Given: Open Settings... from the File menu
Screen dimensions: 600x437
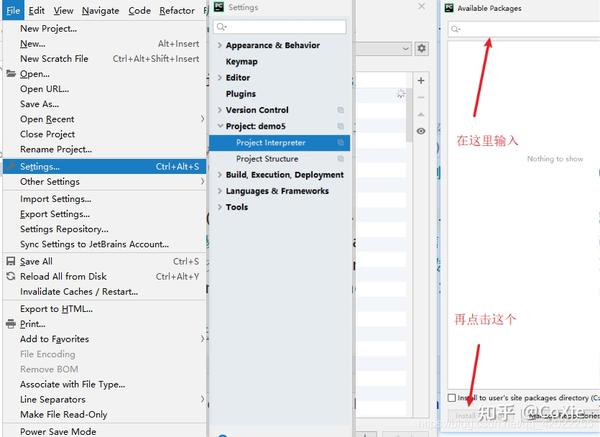Looking at the screenshot, I should 104,166.
